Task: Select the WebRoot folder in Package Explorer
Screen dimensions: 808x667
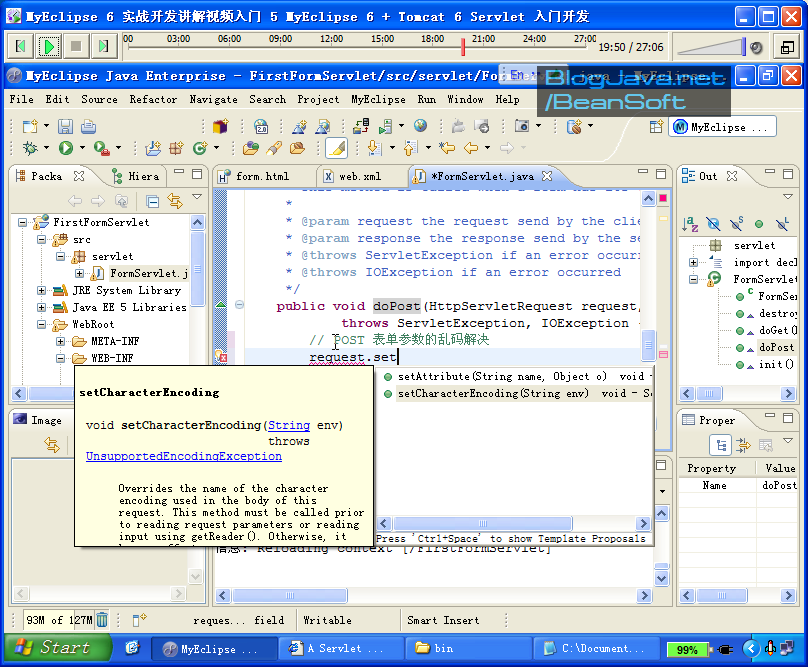Action: [93, 325]
